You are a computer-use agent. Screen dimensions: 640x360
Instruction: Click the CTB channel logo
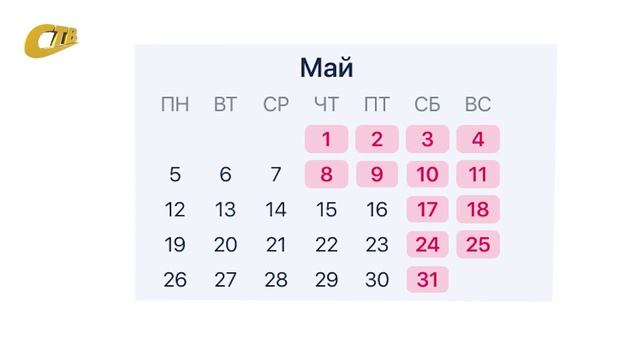51,40
